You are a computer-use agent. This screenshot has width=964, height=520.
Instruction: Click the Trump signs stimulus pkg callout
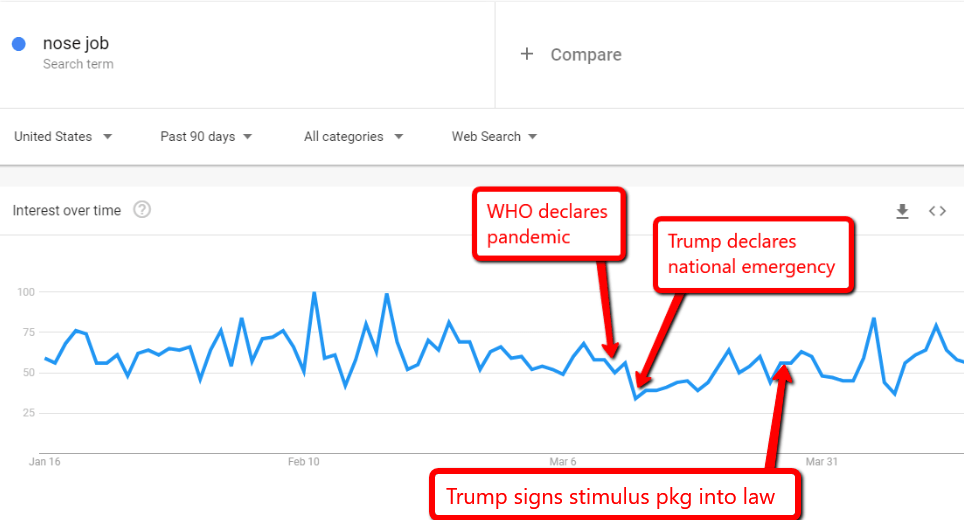[x=611, y=496]
